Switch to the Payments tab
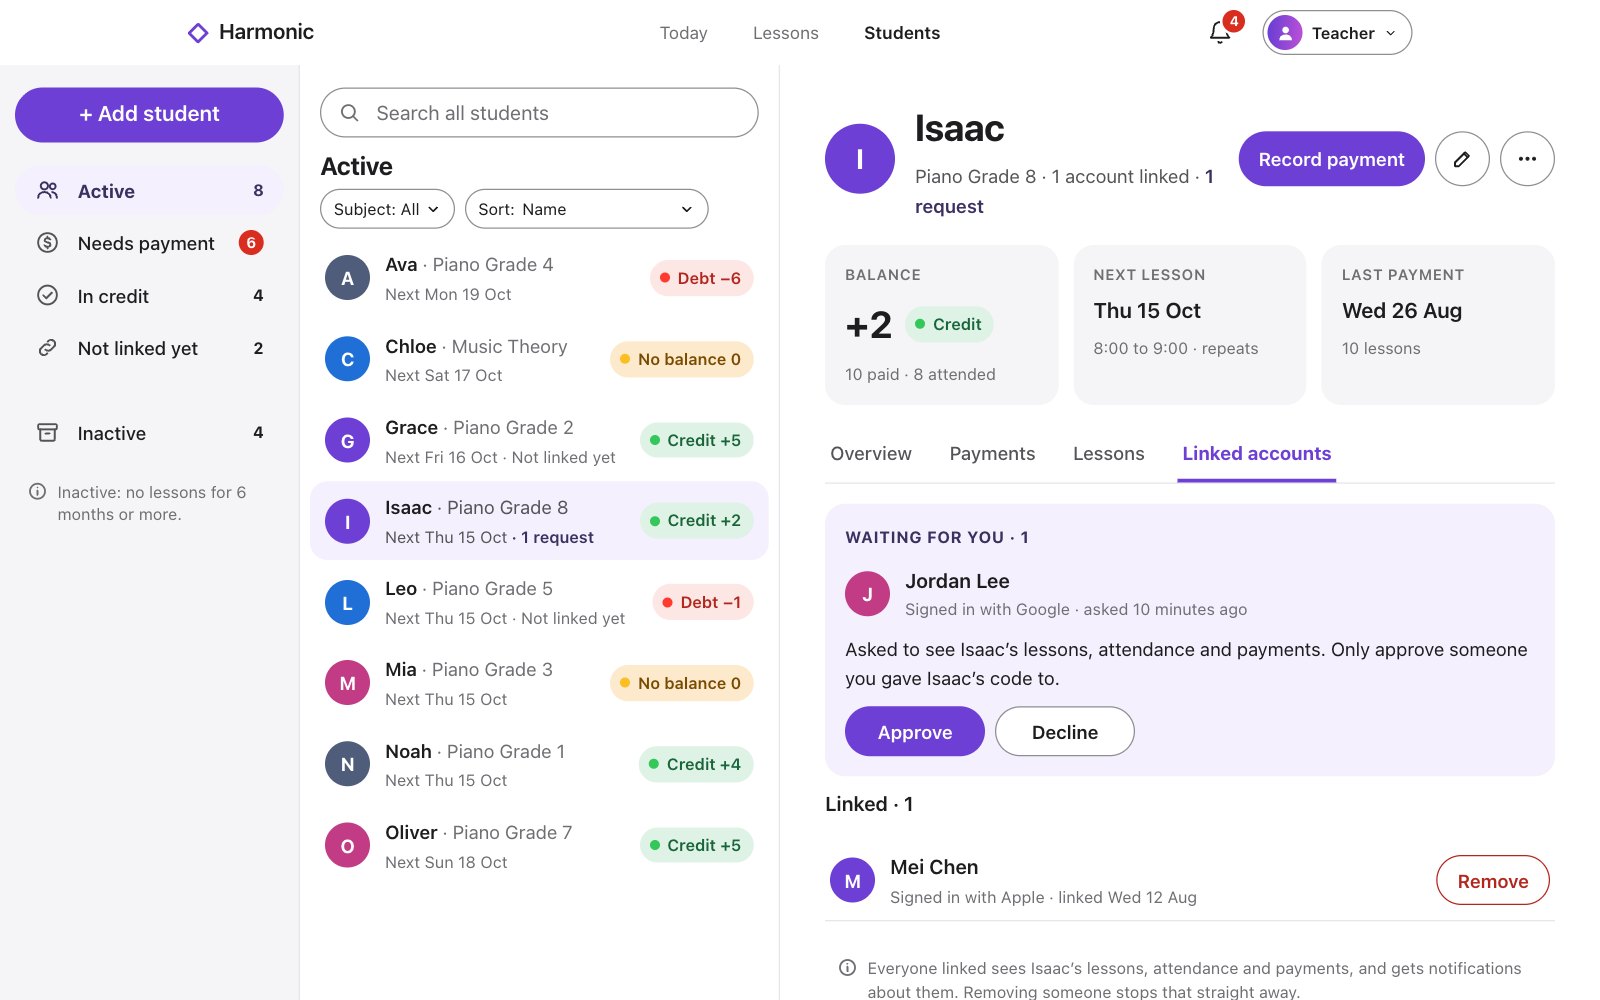 pyautogui.click(x=992, y=454)
